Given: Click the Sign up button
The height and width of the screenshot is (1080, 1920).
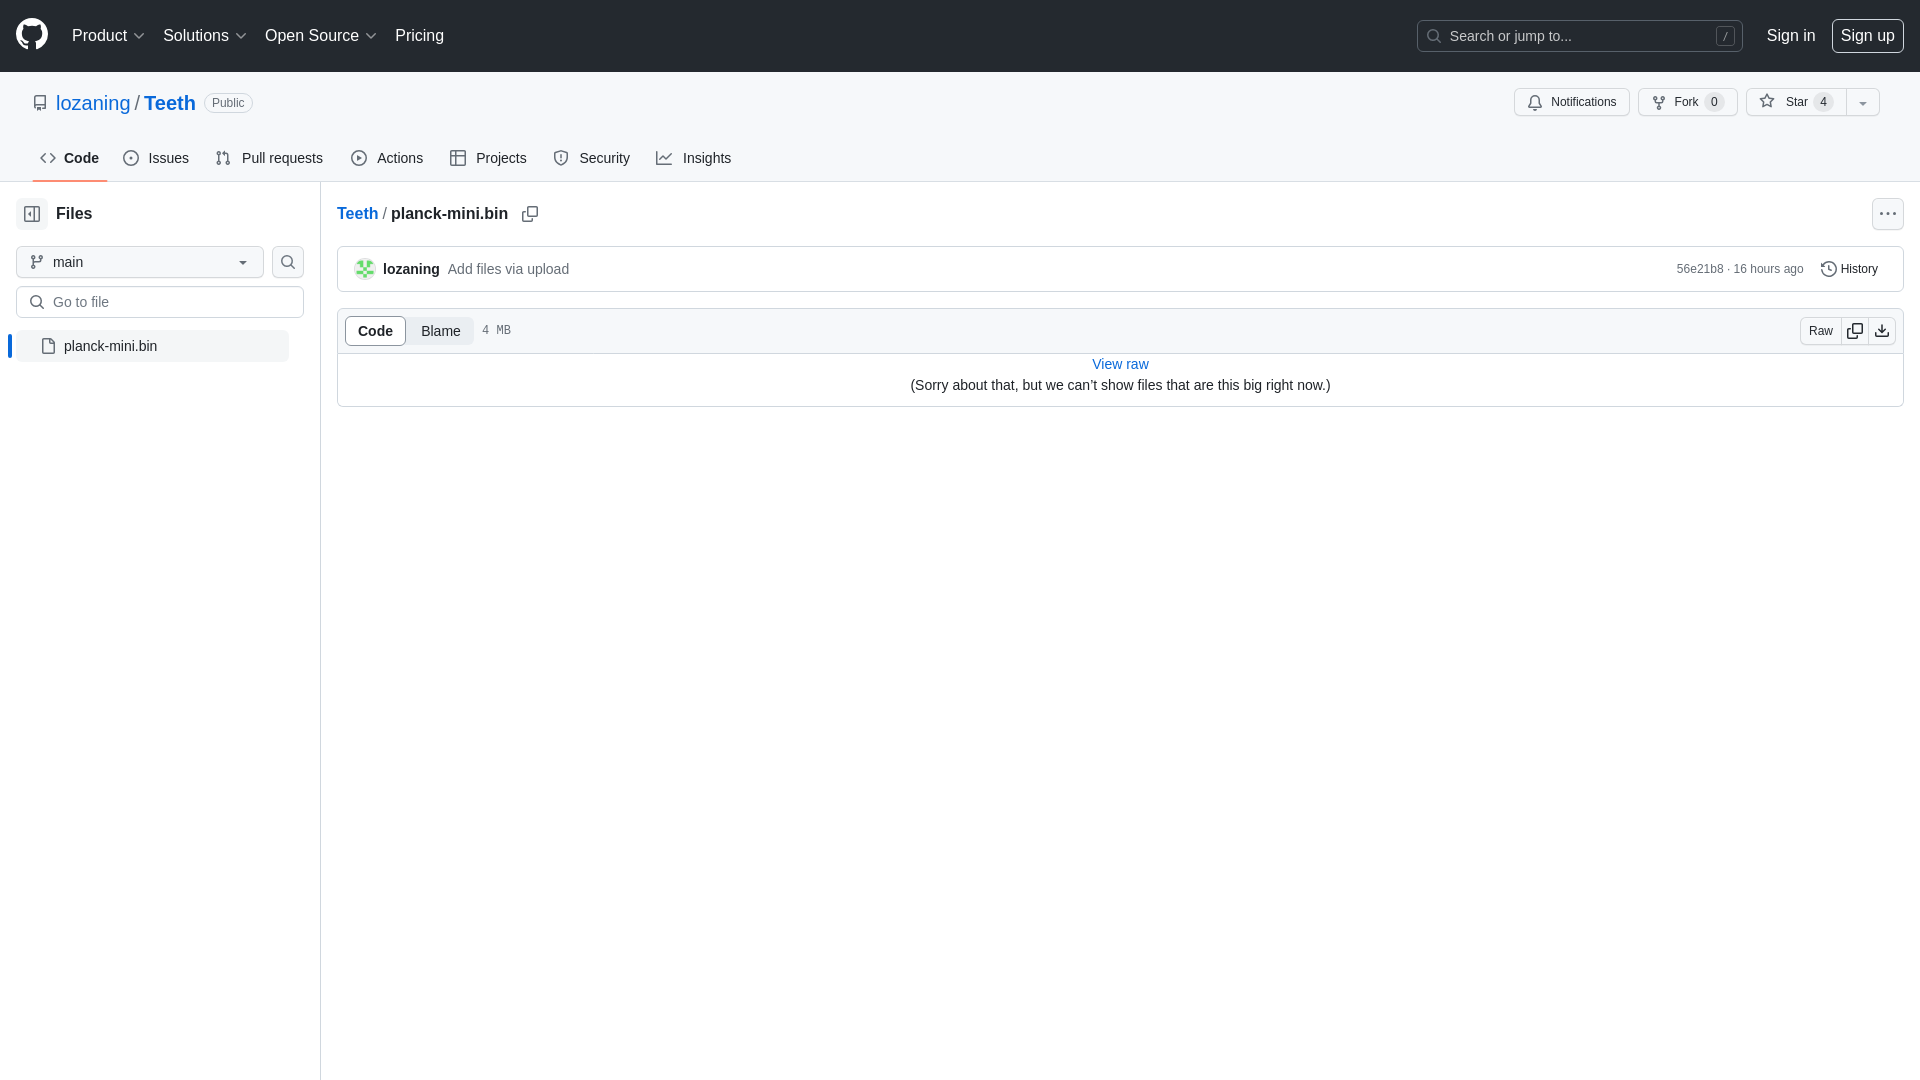Looking at the screenshot, I should coord(1867,36).
